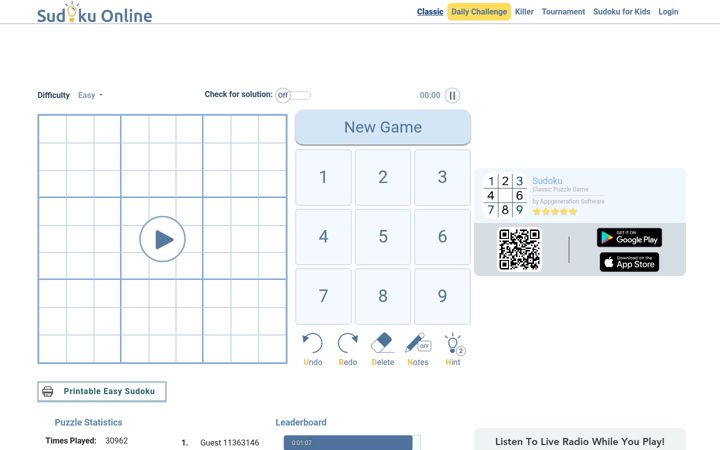
Task: Open the Google Play store badge
Action: tap(629, 237)
